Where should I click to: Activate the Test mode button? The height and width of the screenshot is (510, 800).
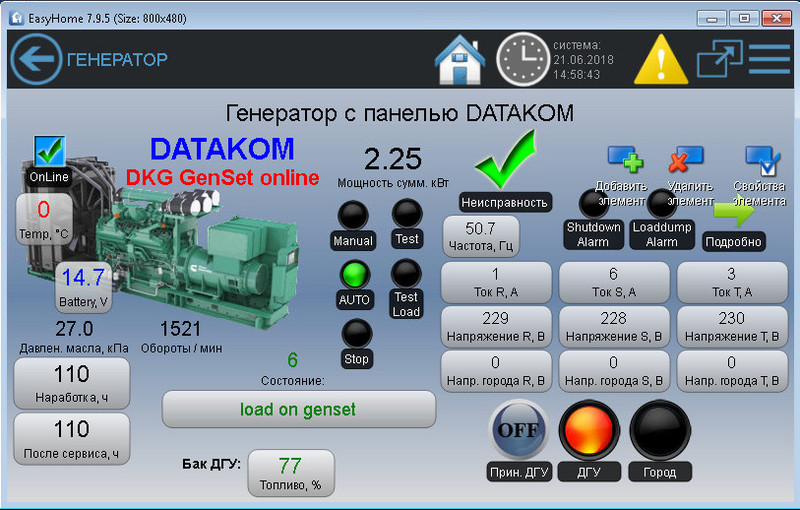[x=406, y=214]
